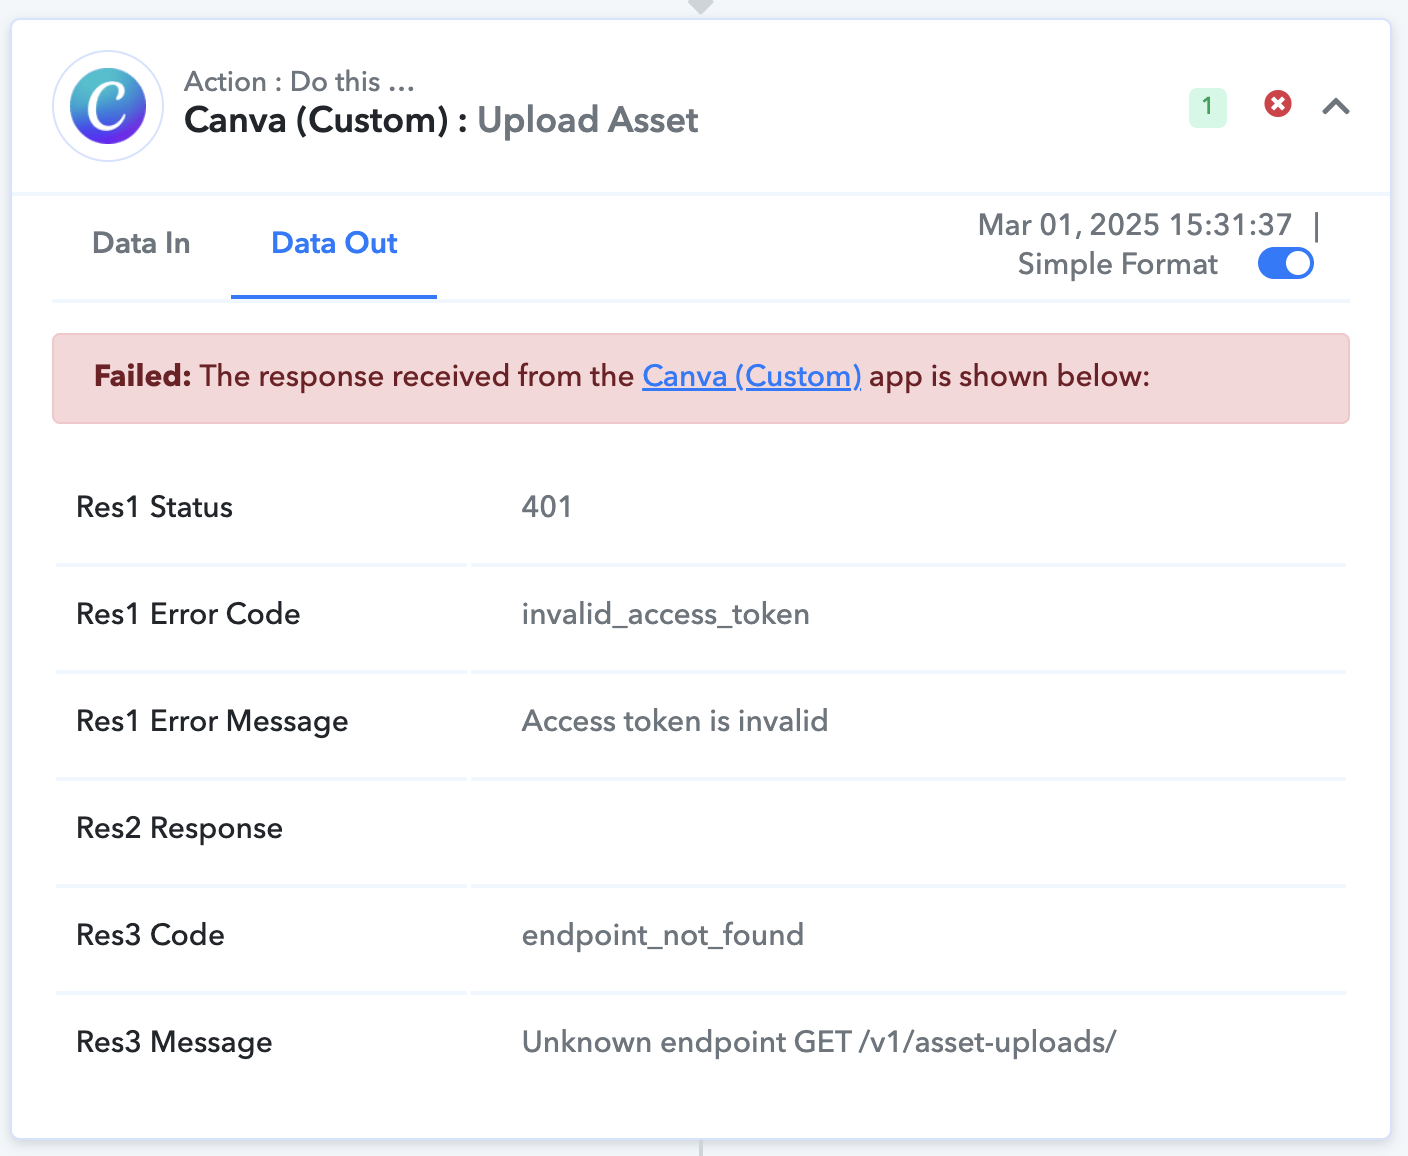This screenshot has width=1408, height=1156.
Task: Click the Res1 Error Message label
Action: [x=212, y=721]
